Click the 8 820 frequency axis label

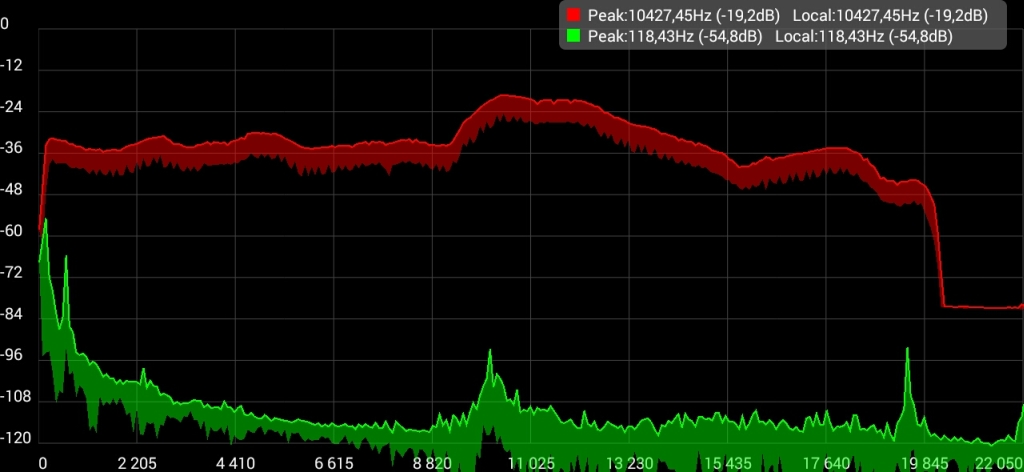[x=432, y=464]
